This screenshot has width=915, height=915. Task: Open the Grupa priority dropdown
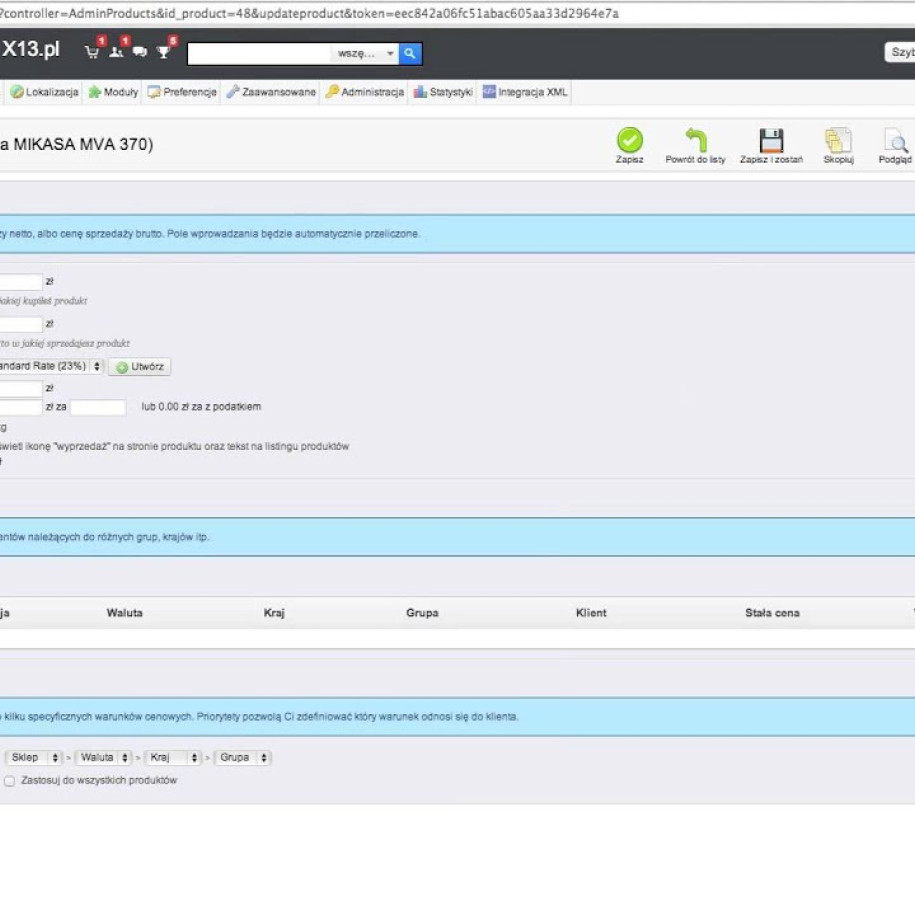[243, 757]
